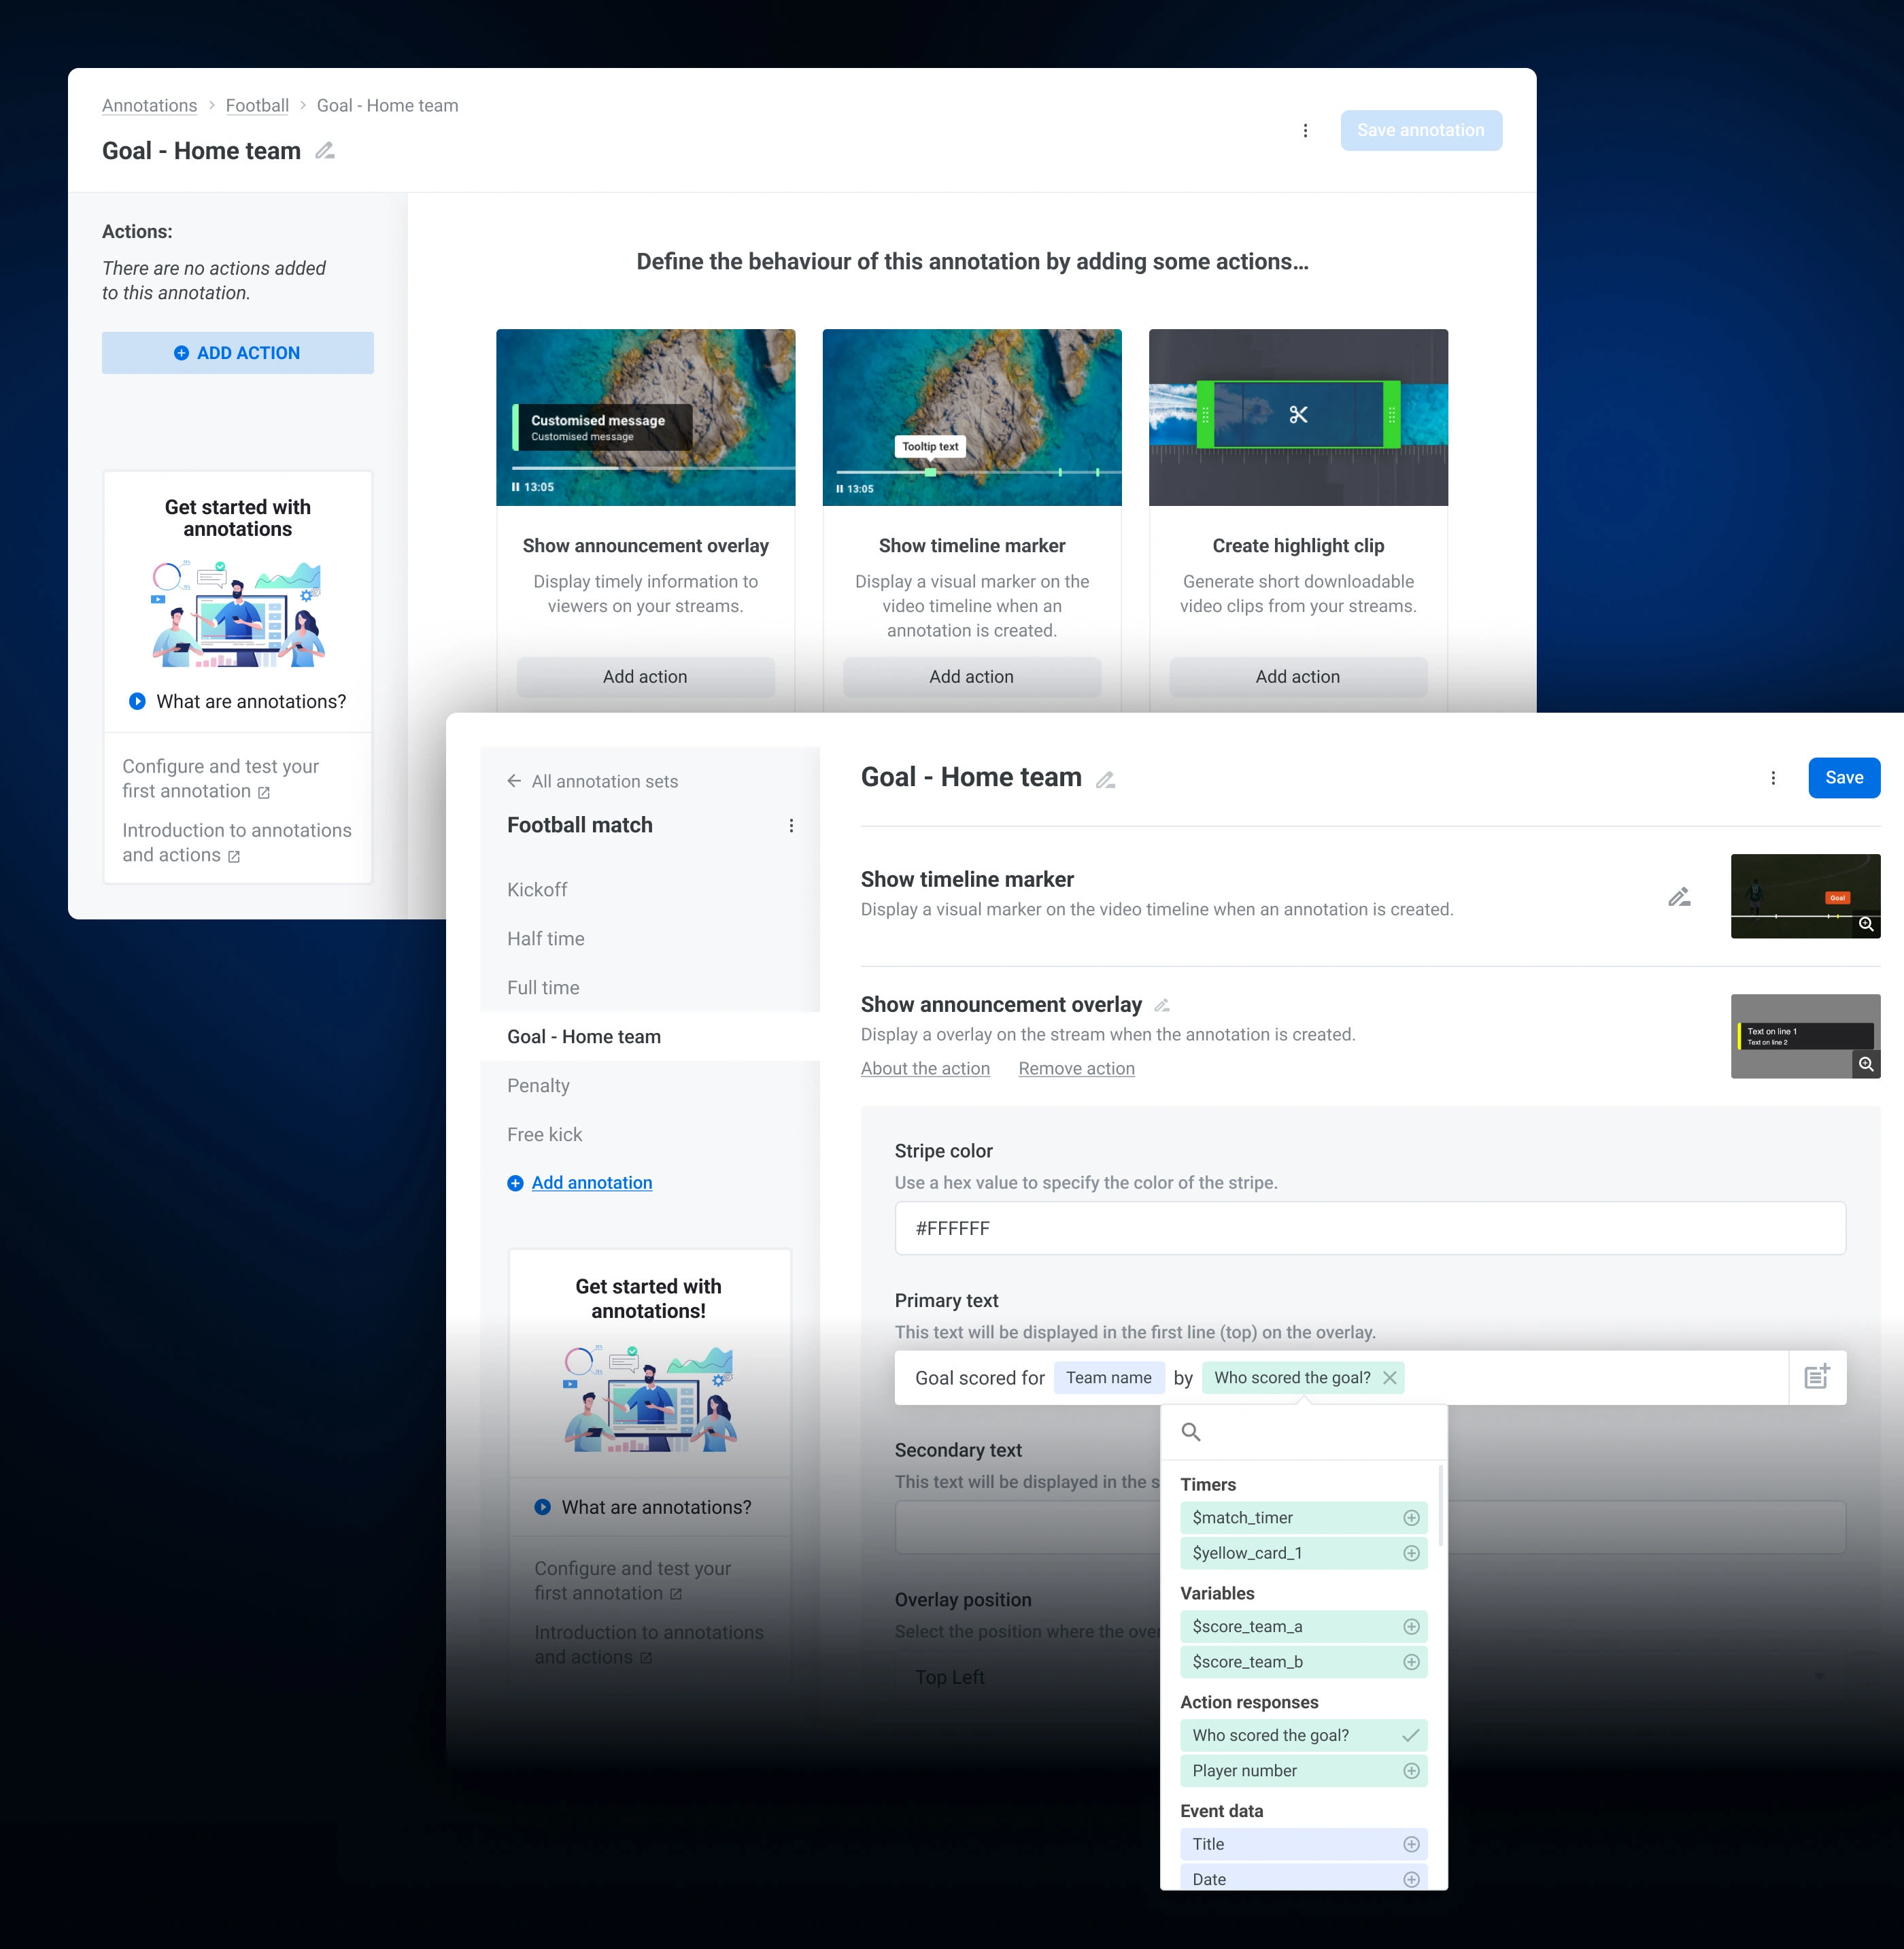Screen dimensions: 1904x1949
Task: Add $match_timer variable with plus icon
Action: coord(1411,1518)
